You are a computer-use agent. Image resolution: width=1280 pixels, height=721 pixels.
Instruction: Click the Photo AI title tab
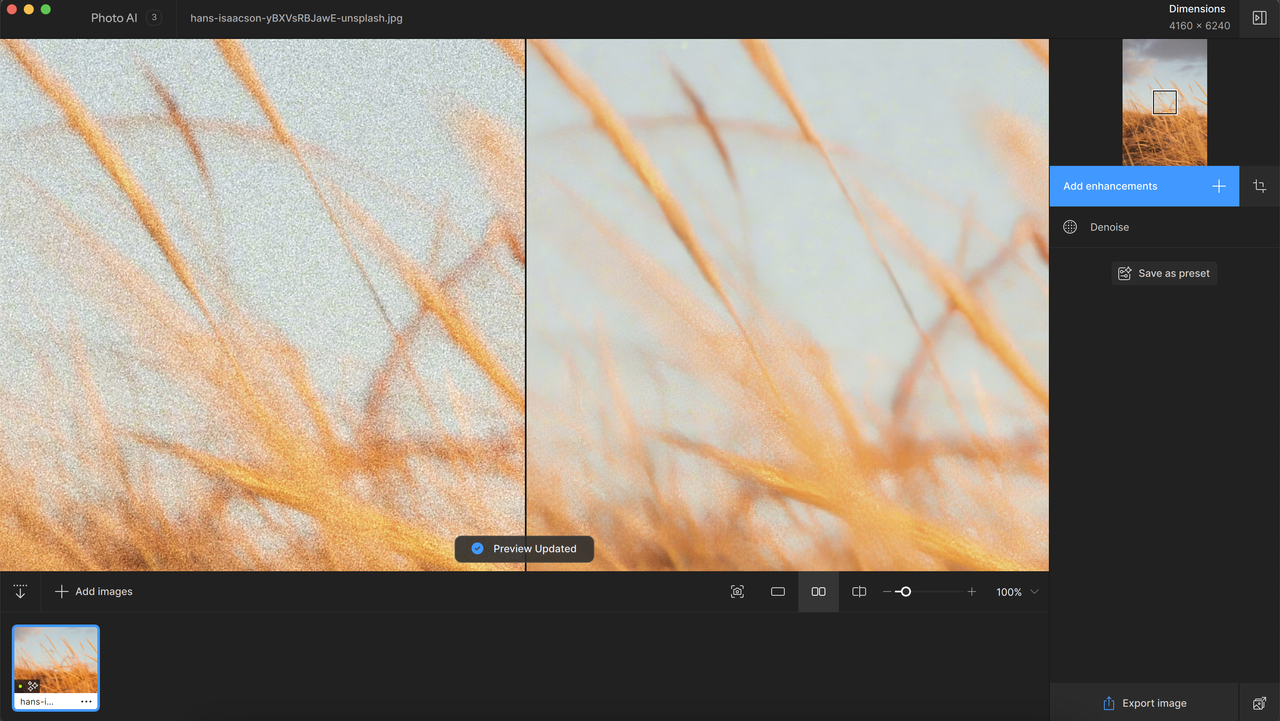[x=114, y=18]
